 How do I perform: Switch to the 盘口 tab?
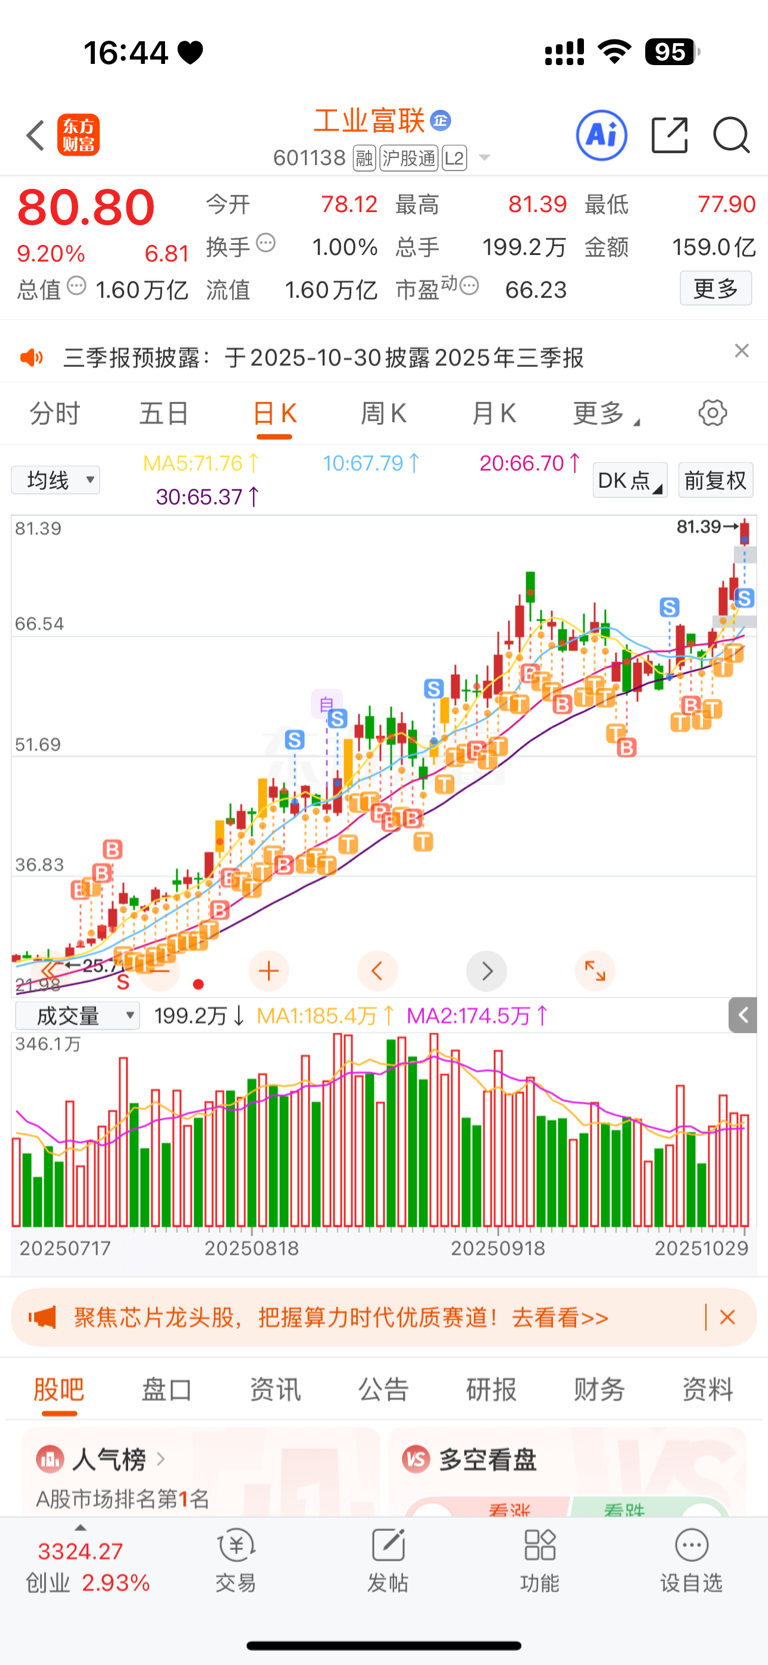click(x=166, y=1389)
